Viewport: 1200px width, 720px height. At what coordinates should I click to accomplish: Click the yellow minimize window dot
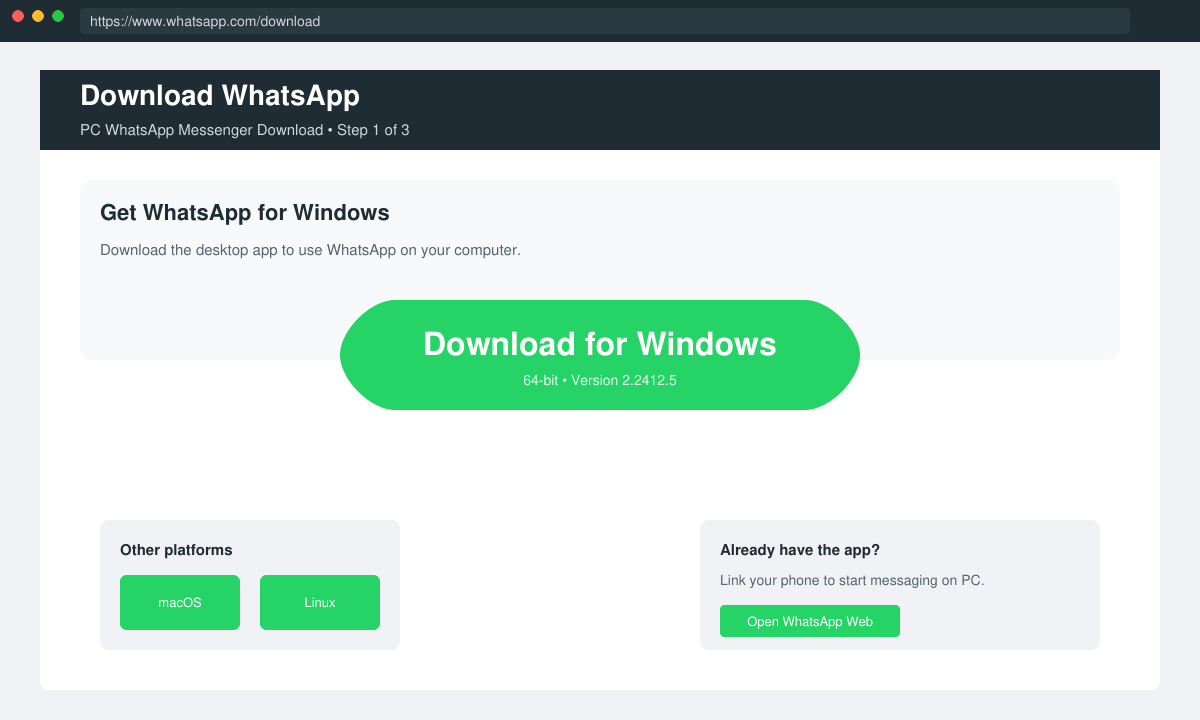pos(38,16)
